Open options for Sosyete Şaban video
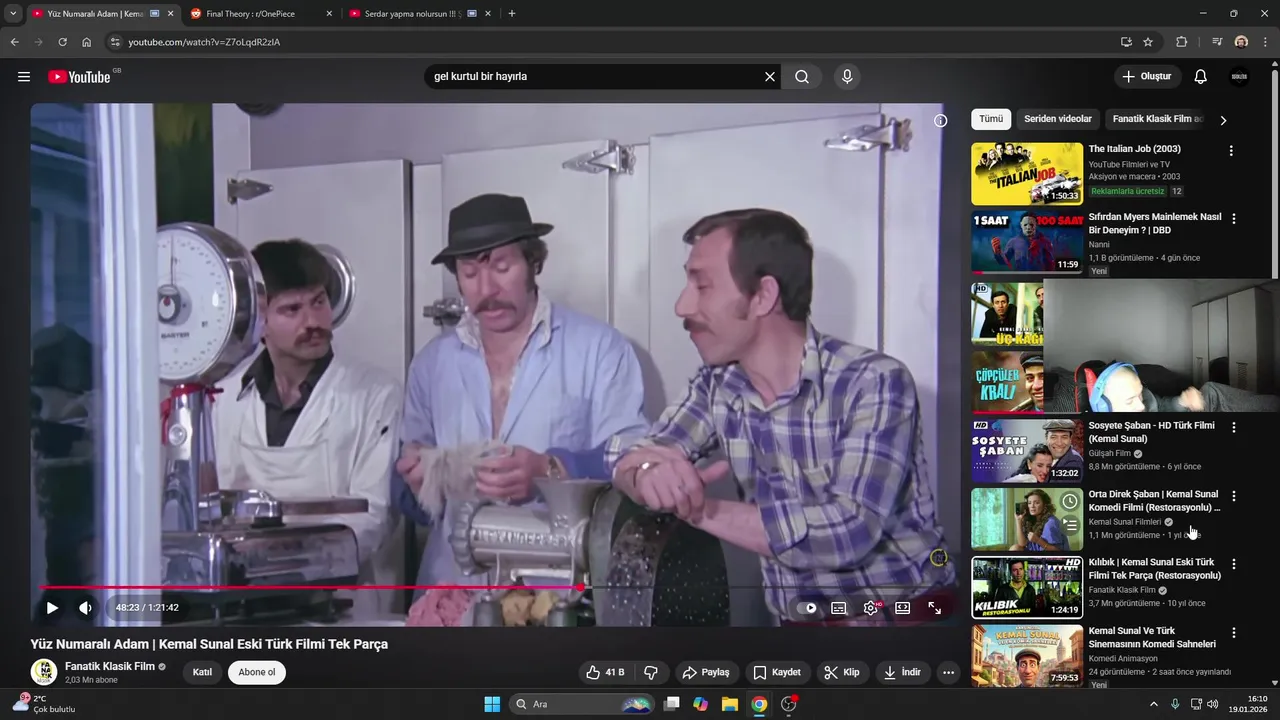1280x720 pixels. [1233, 427]
